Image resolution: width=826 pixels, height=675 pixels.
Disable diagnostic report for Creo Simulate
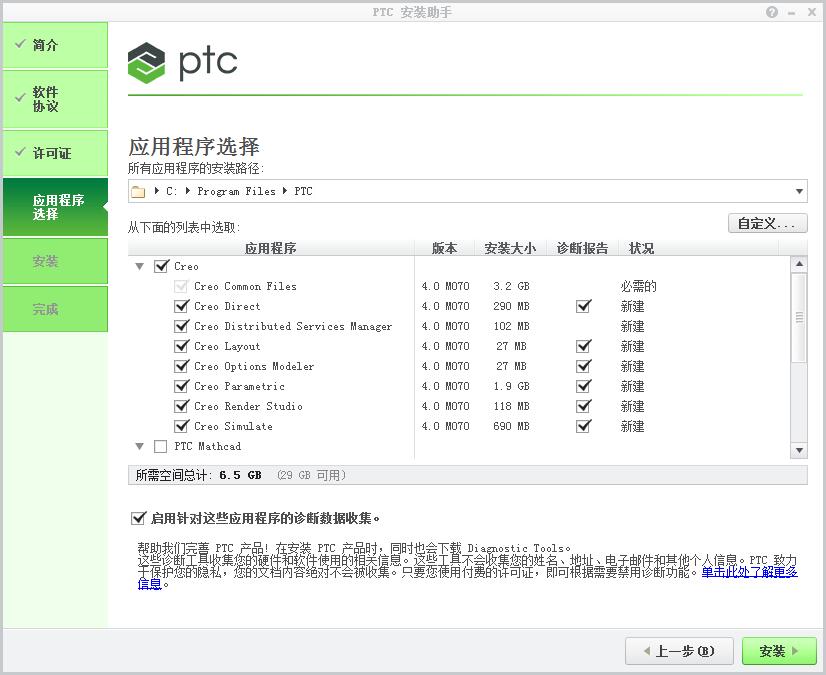click(x=583, y=426)
